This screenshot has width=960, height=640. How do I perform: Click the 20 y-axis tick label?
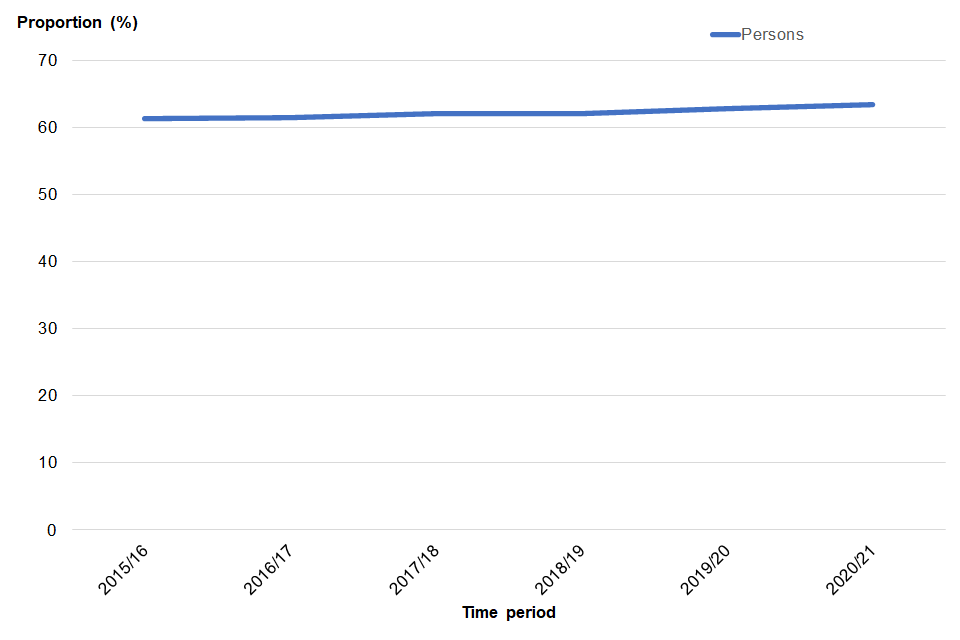[49, 396]
